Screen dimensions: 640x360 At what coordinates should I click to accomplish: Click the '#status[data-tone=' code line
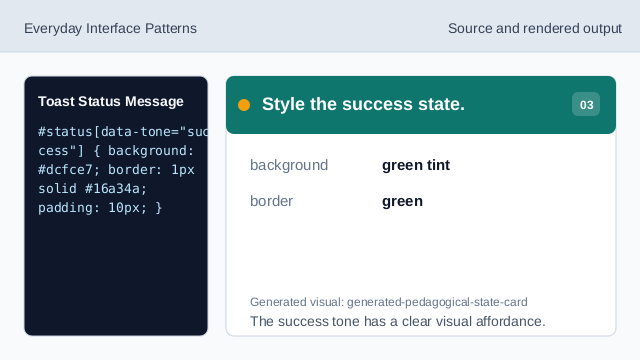(x=123, y=132)
